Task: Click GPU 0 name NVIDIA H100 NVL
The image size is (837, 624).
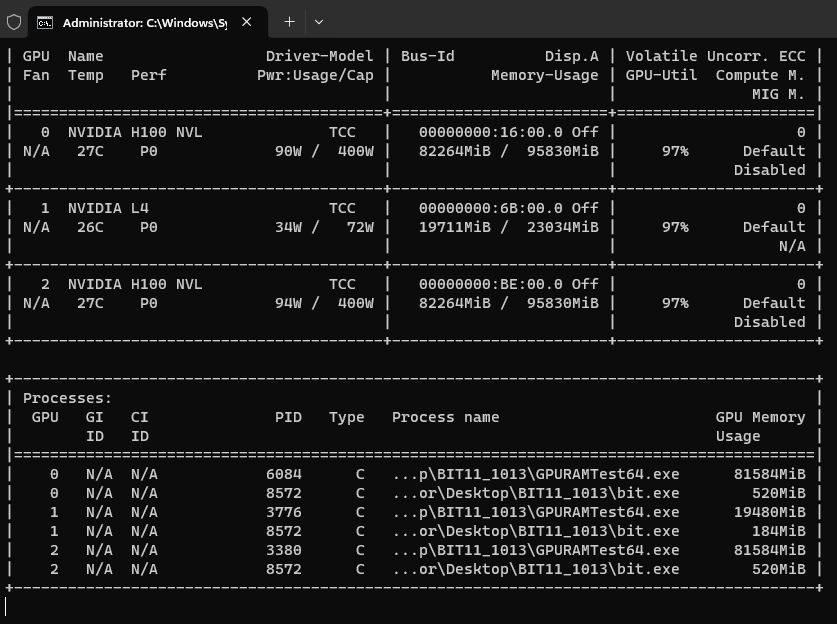Action: pos(135,132)
